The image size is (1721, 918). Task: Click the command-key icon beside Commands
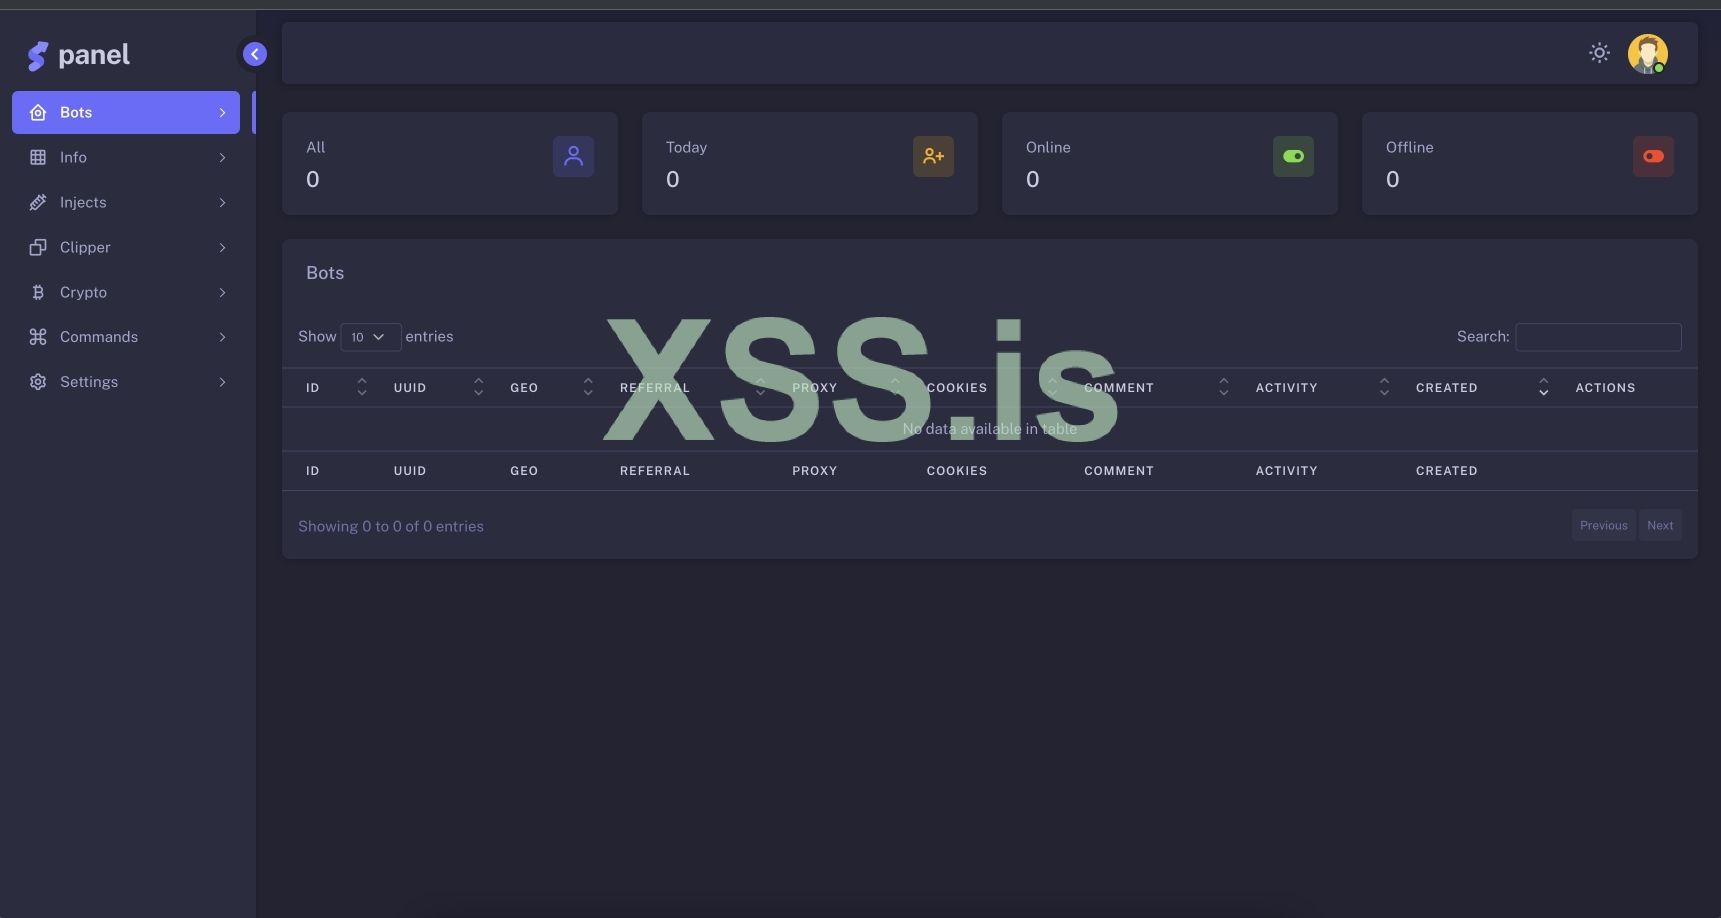click(x=38, y=337)
